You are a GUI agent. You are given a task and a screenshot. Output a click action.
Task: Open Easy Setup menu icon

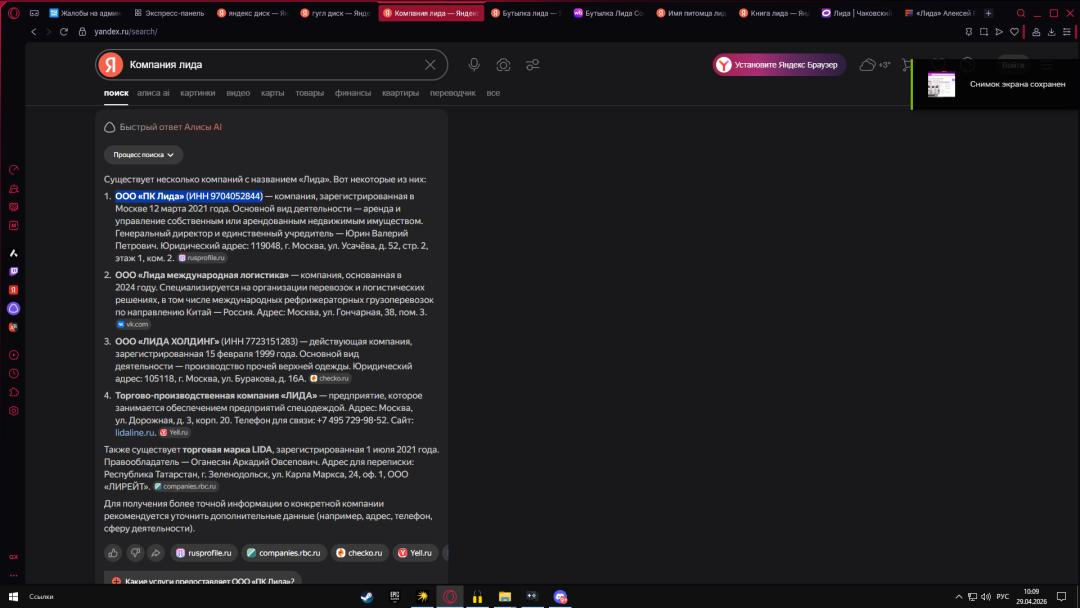coord(1066,32)
